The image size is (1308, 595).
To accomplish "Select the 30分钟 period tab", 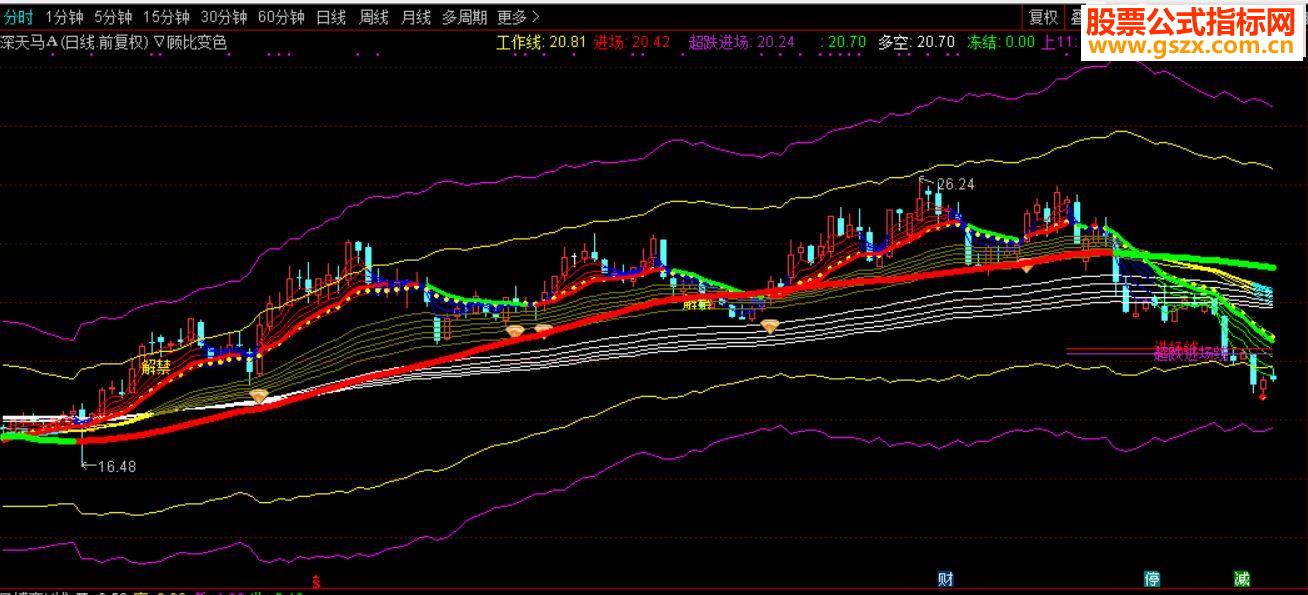I will coord(222,17).
